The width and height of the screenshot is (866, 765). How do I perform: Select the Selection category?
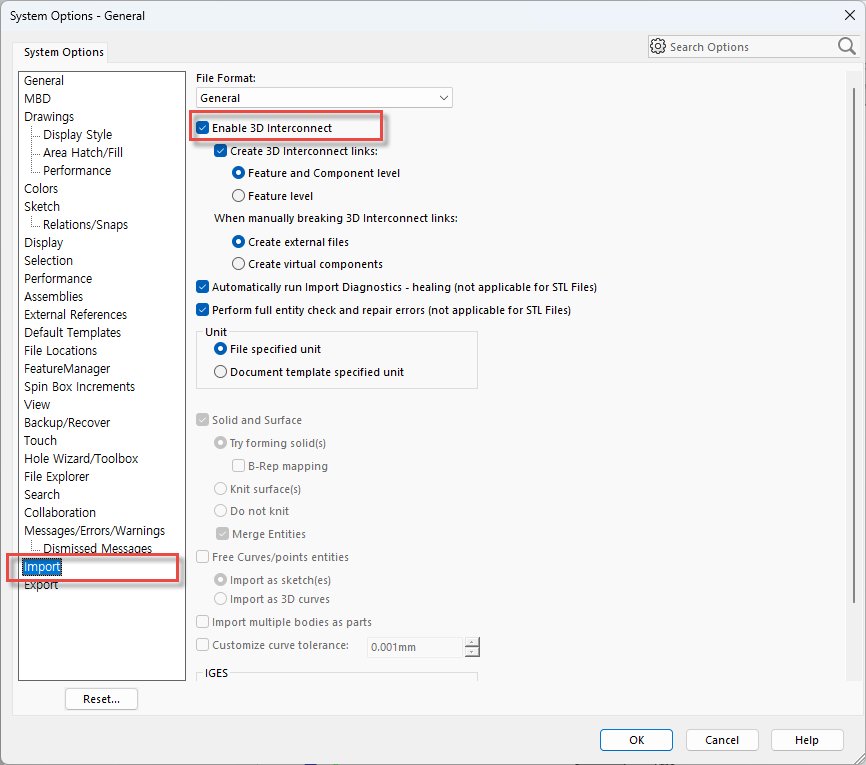48,261
